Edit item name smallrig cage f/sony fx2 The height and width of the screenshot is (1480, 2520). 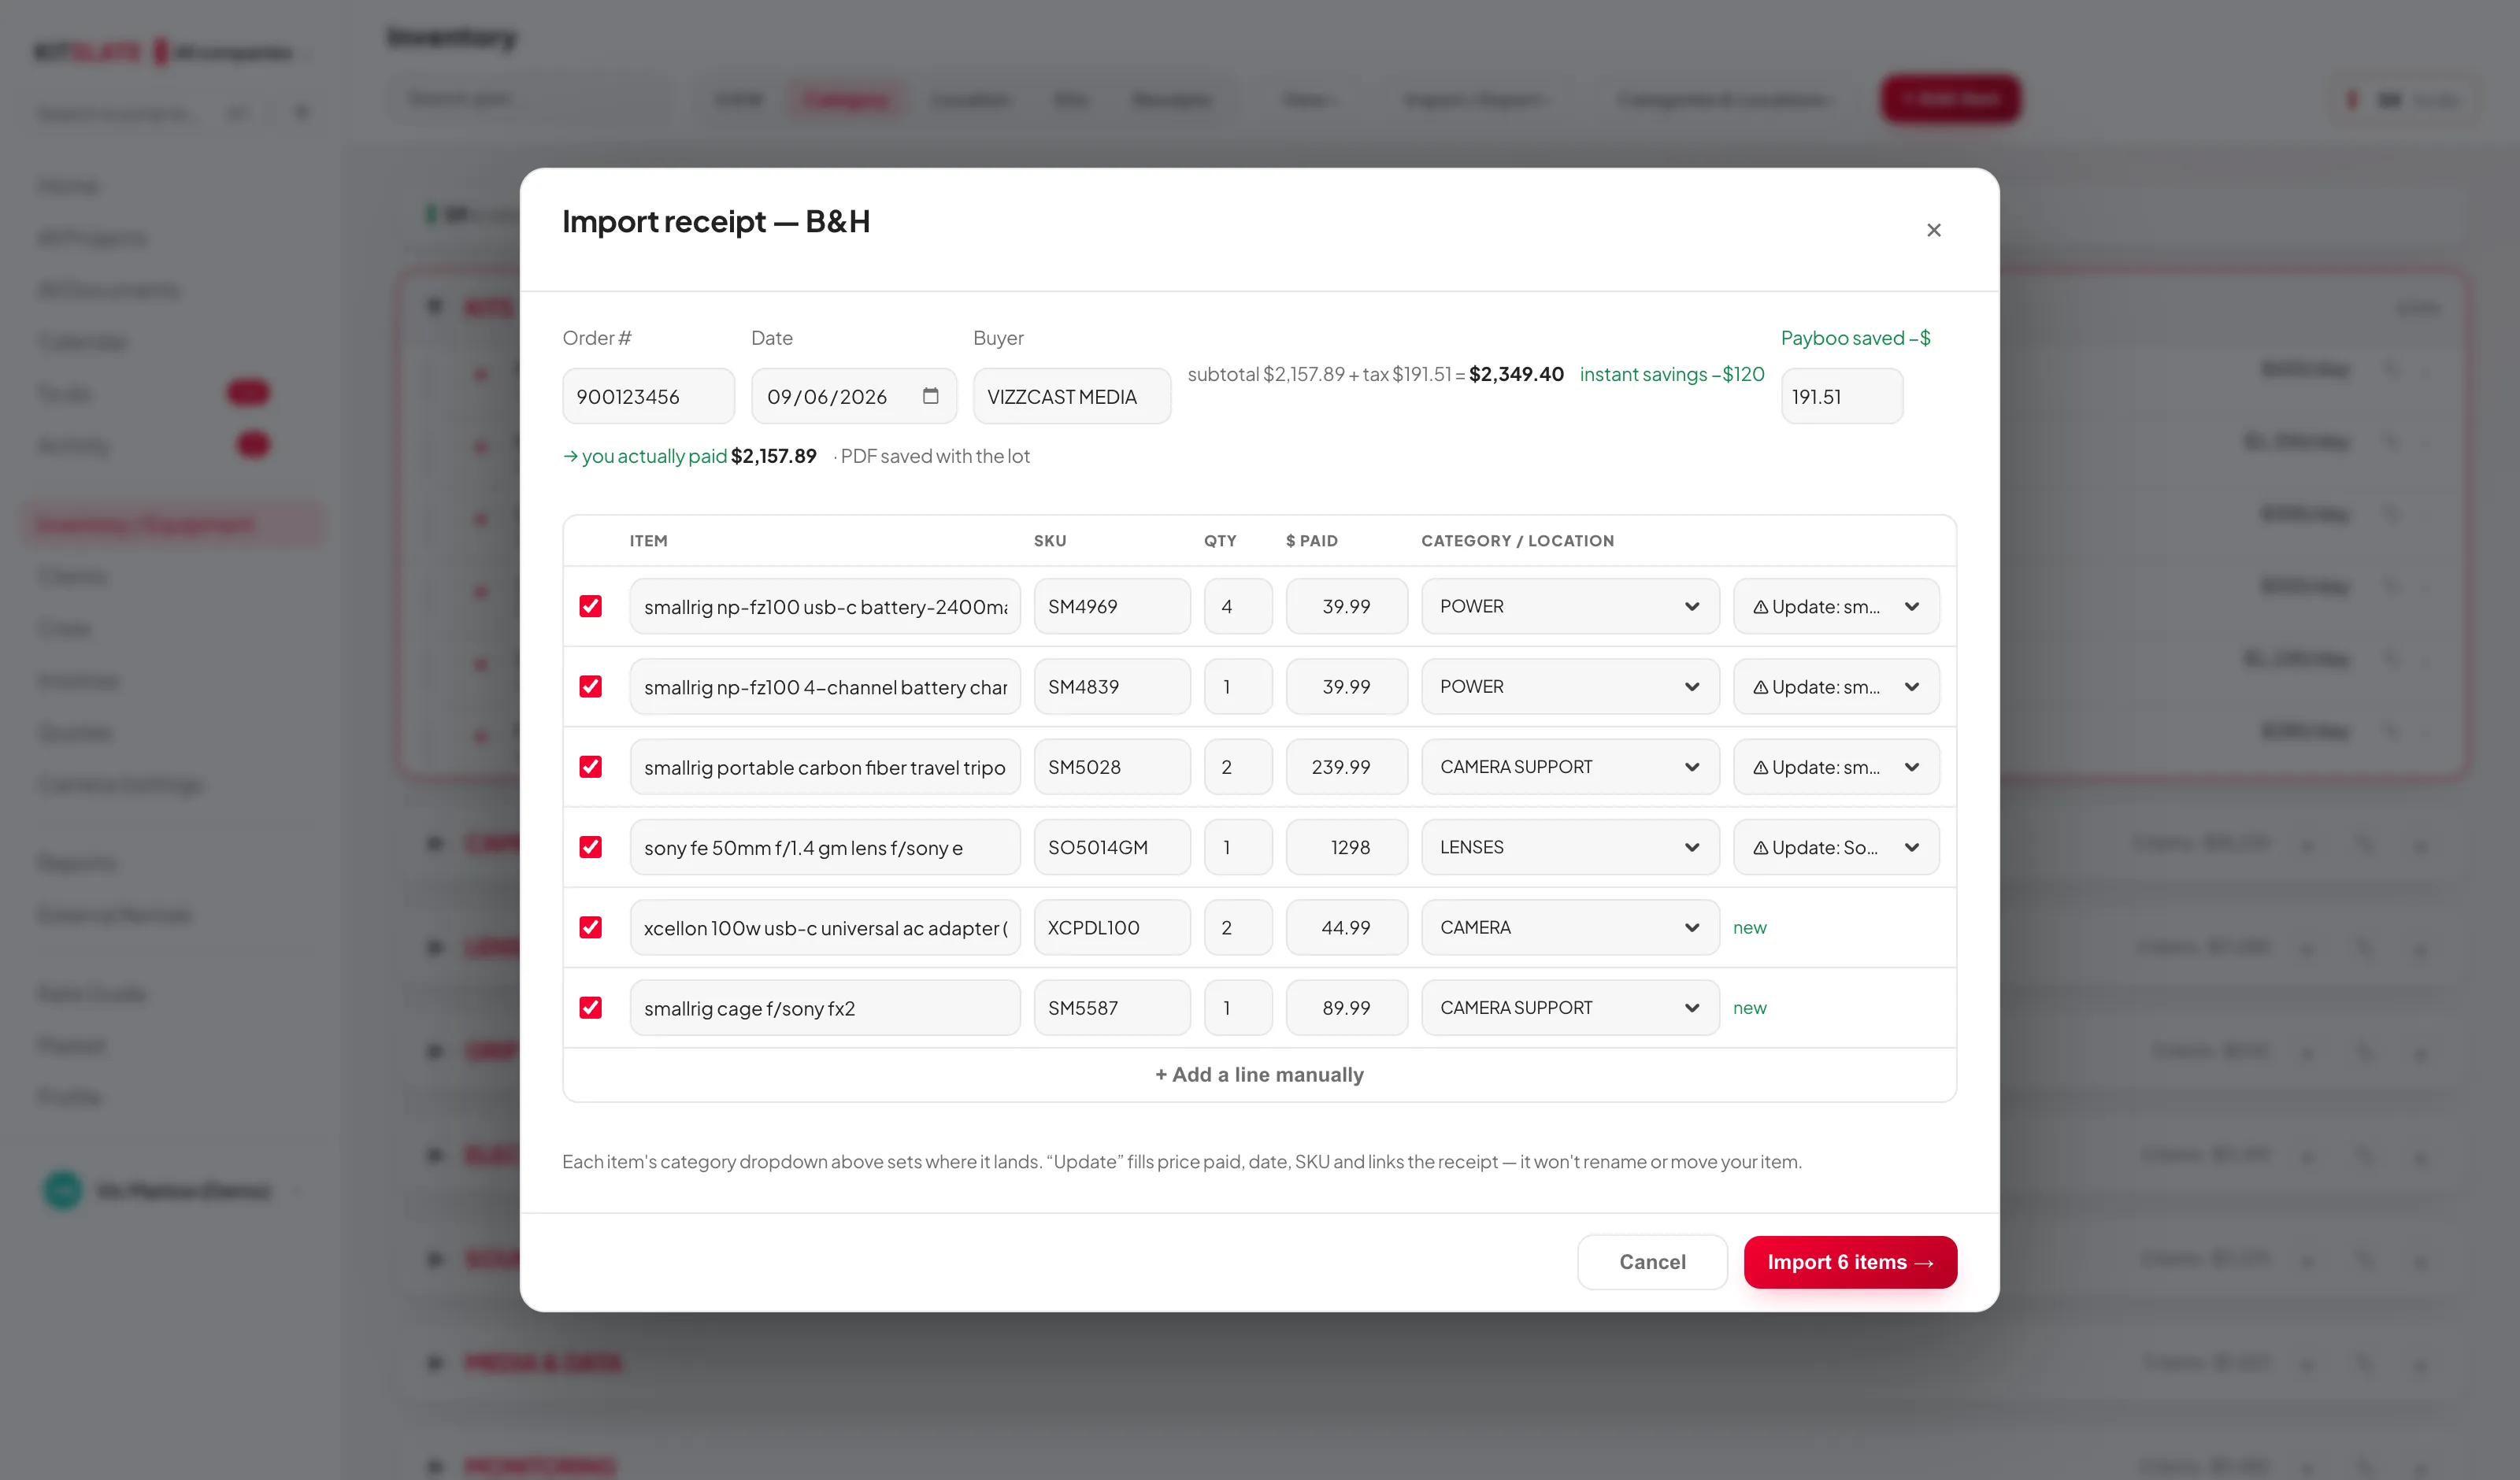click(x=825, y=1007)
